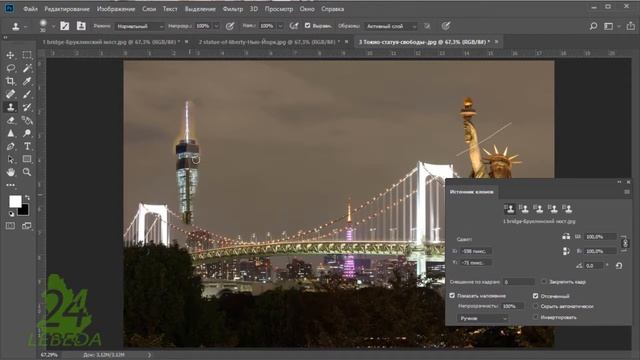Toggle pressure for opacity icon
The image size is (640, 360).
pos(230,26)
